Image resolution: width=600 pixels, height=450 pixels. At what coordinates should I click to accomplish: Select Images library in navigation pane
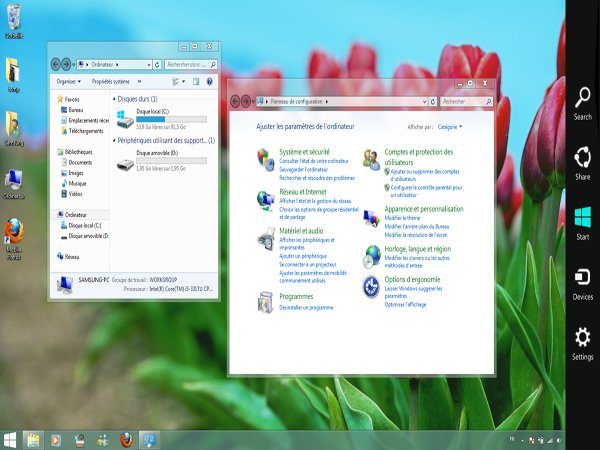(72, 173)
